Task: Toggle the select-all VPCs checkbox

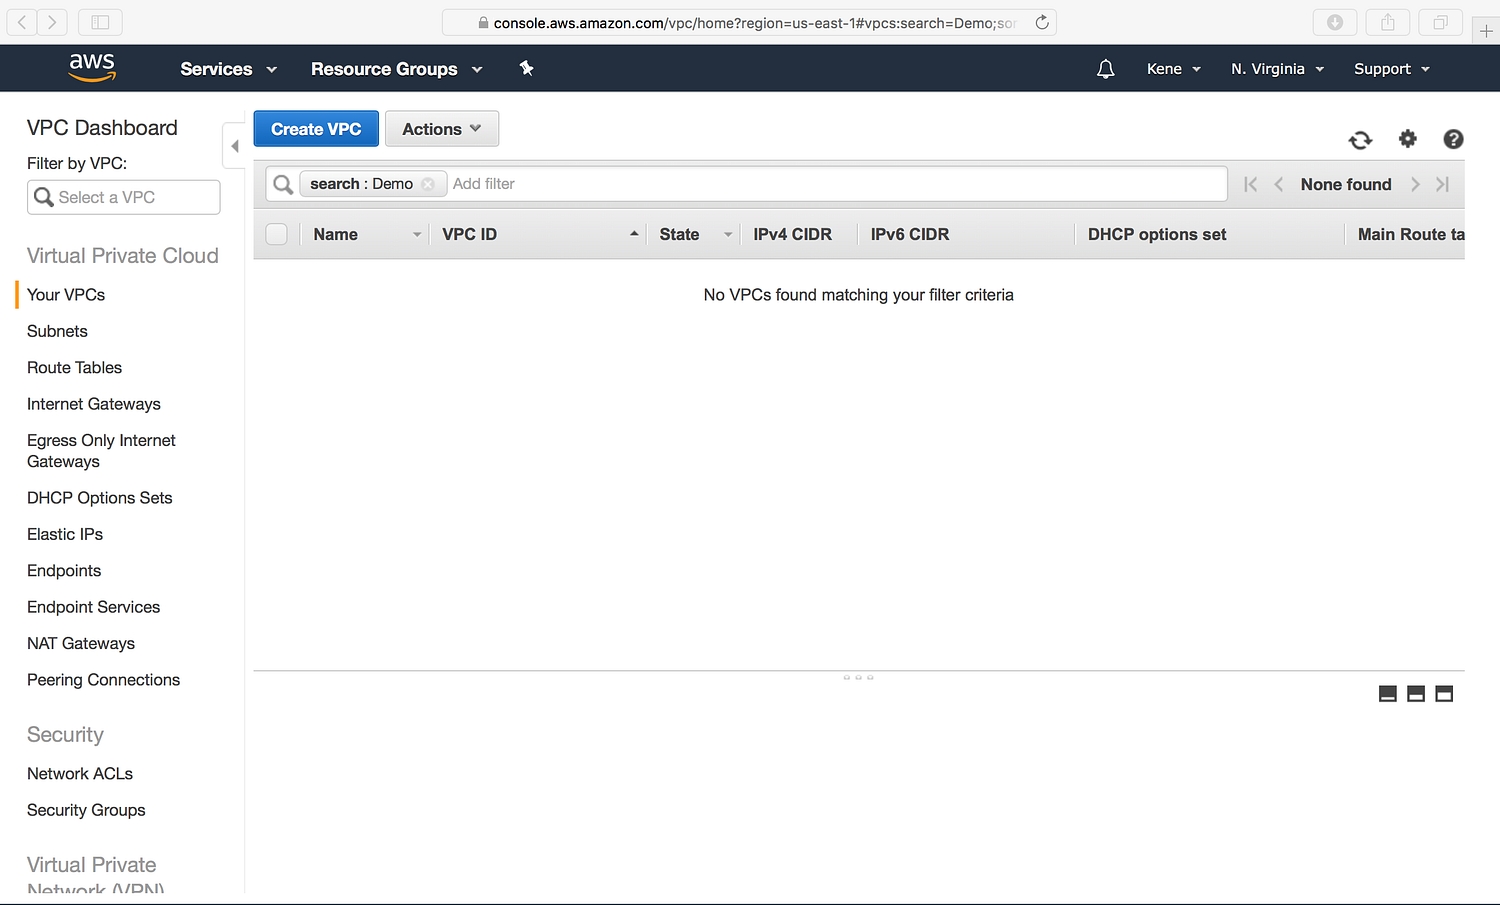Action: click(x=277, y=234)
